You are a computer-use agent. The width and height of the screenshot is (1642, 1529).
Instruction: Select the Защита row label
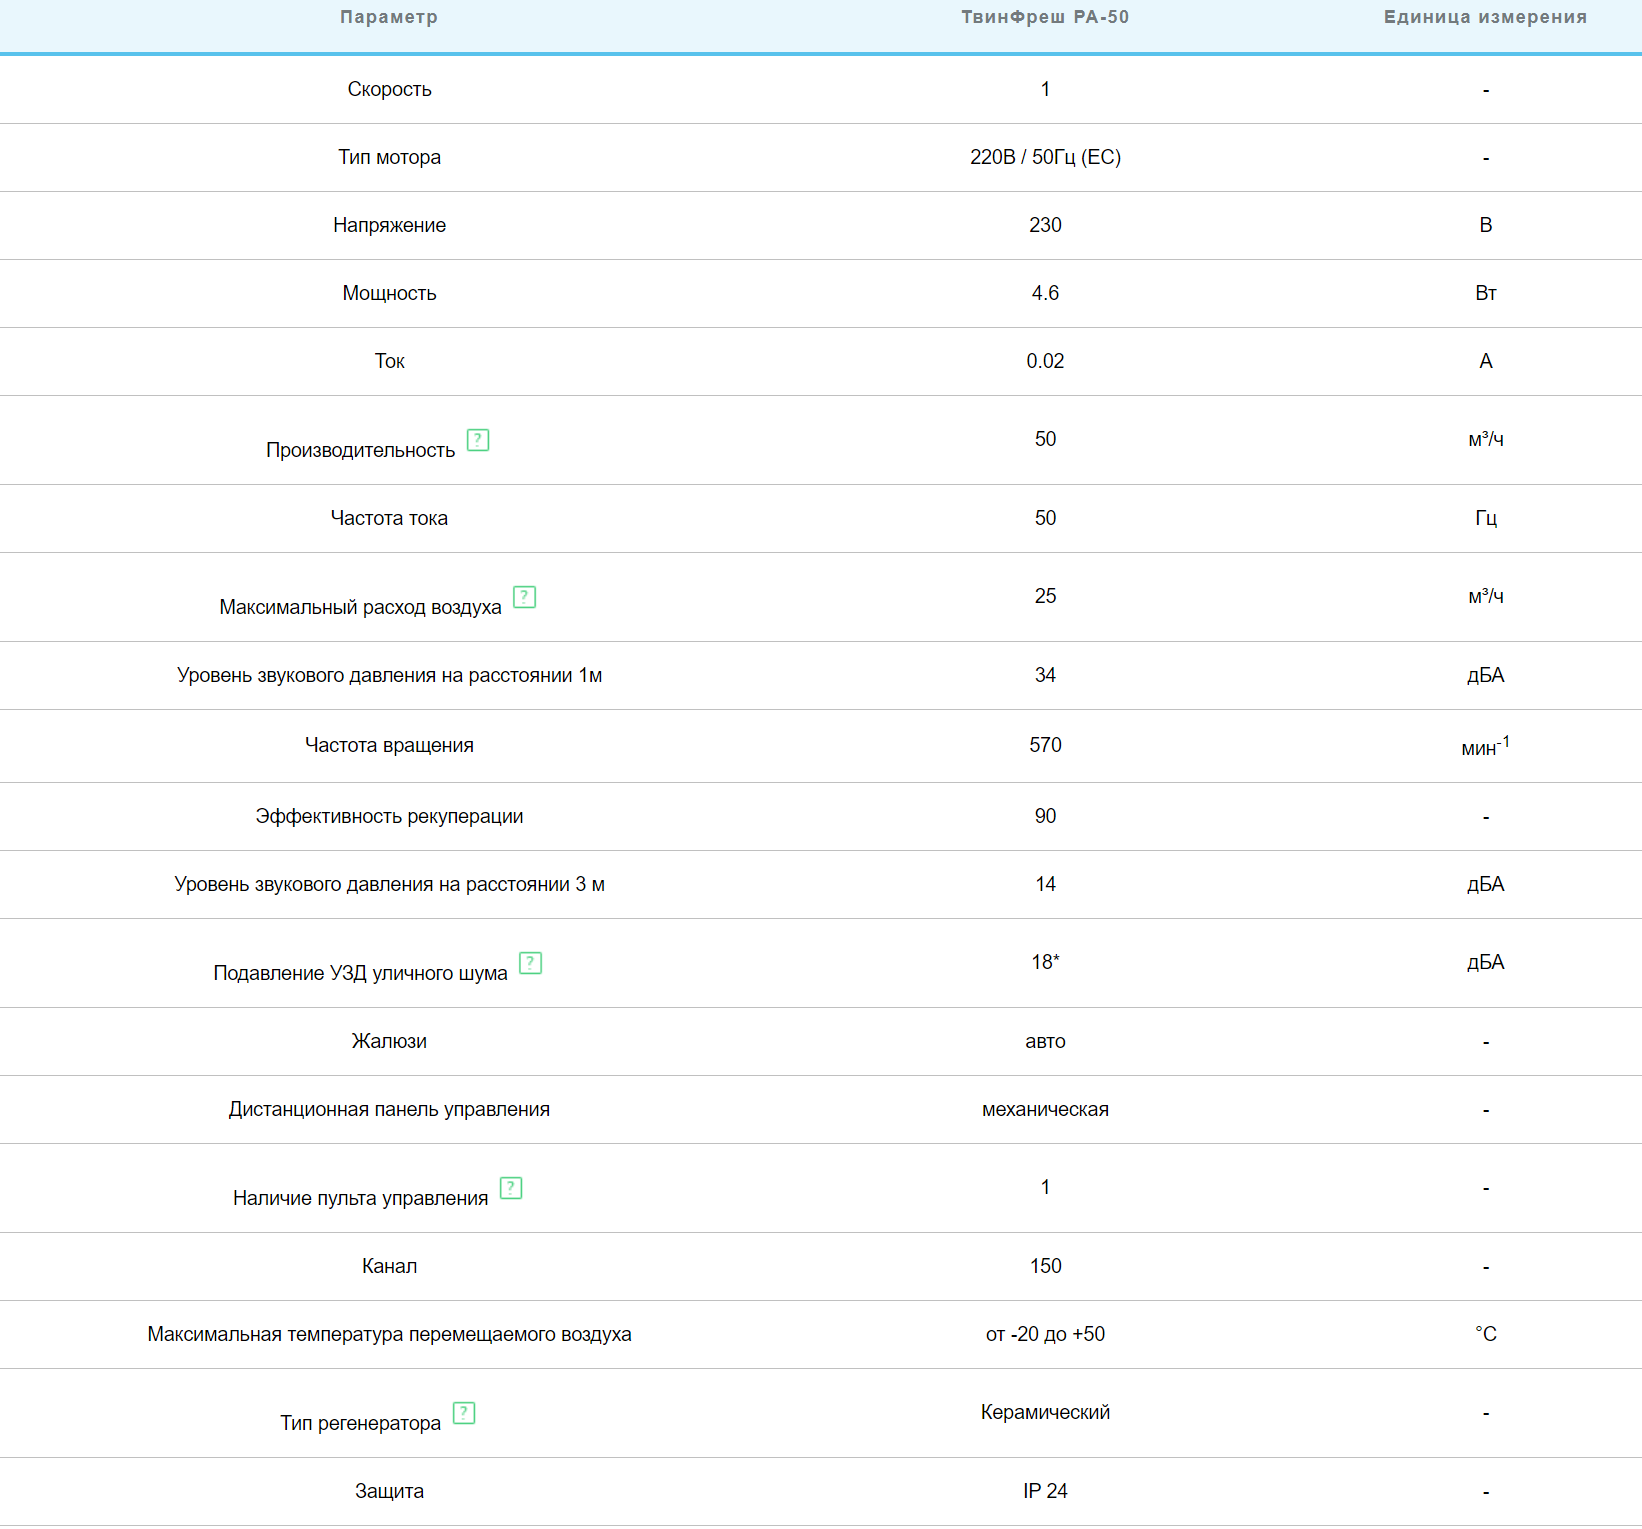389,1491
